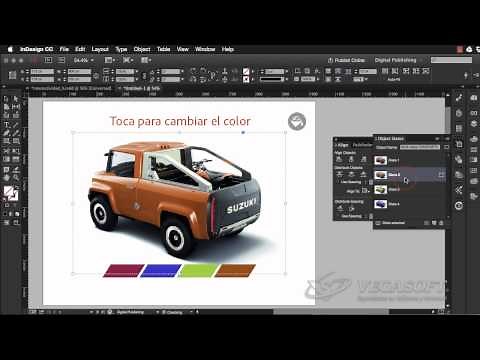Viewport: 480px width, 360px height.
Task: Click first Distribute Objects icon
Action: click(x=339, y=174)
